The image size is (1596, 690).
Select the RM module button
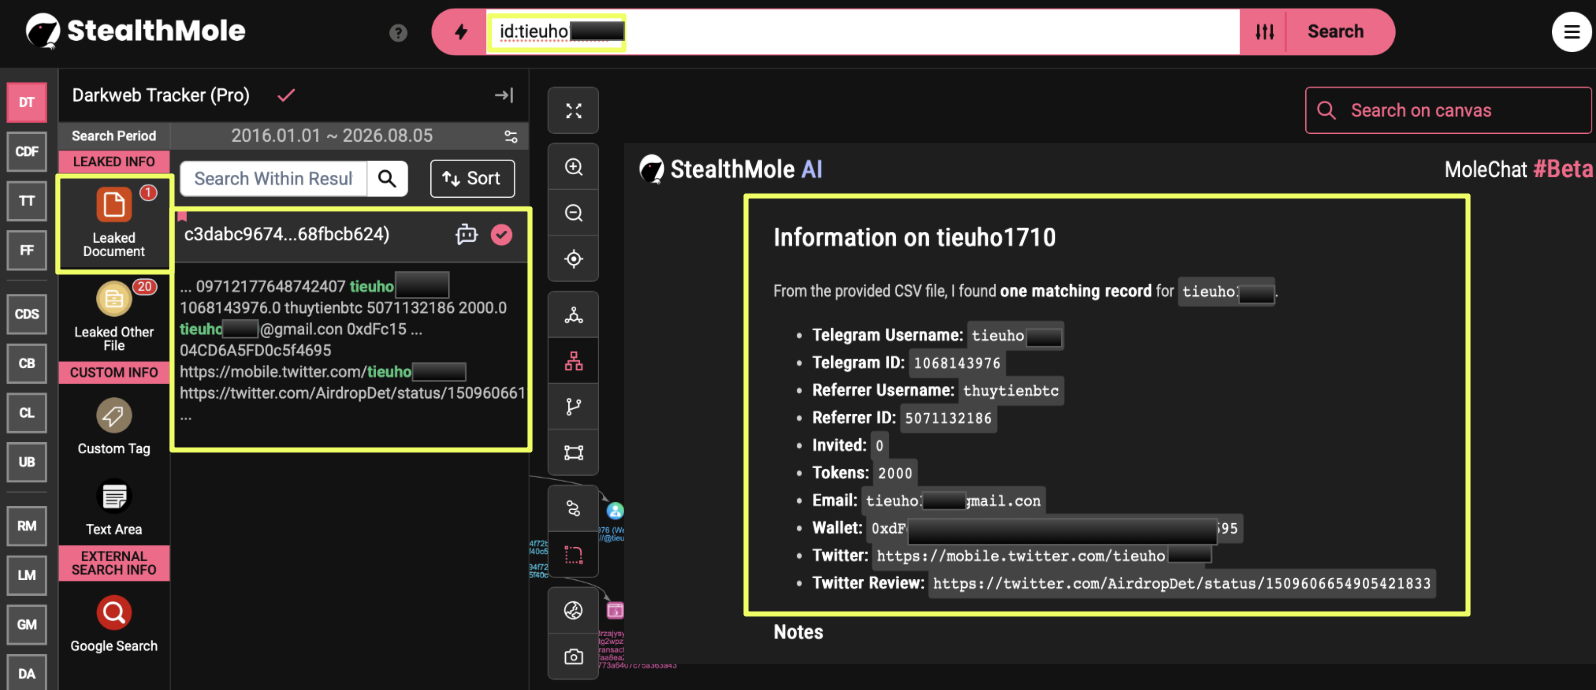click(x=27, y=526)
